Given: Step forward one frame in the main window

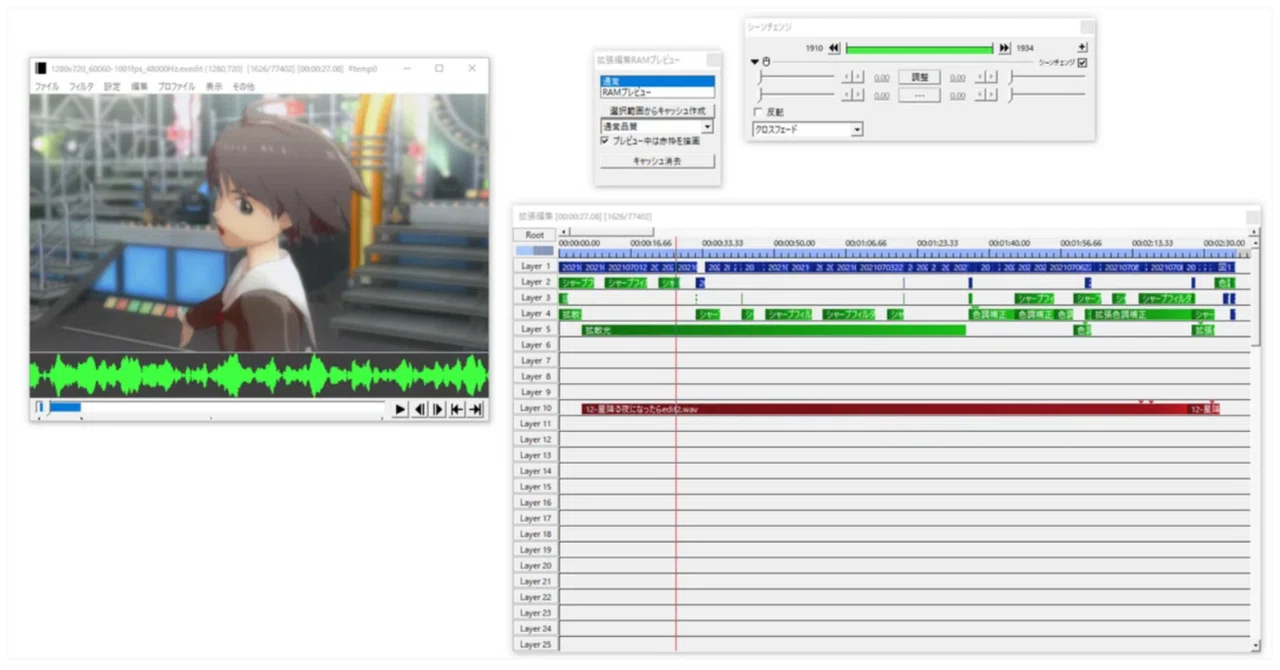Looking at the screenshot, I should coord(438,409).
